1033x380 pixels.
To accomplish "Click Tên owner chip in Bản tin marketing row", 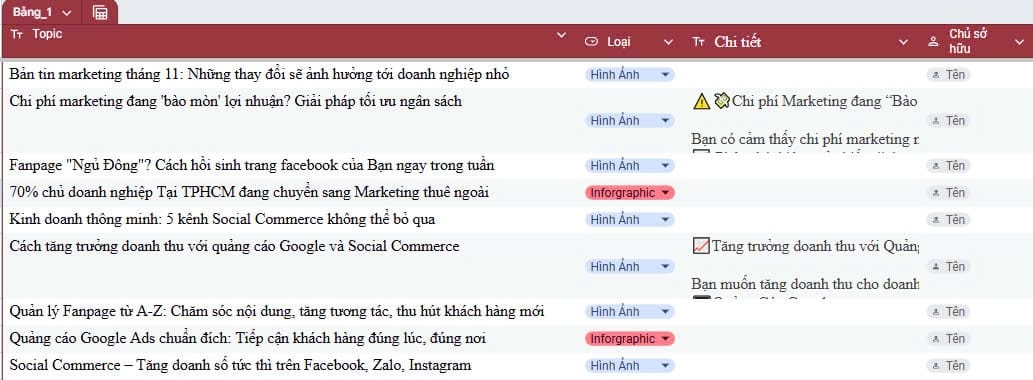I will (x=948, y=75).
